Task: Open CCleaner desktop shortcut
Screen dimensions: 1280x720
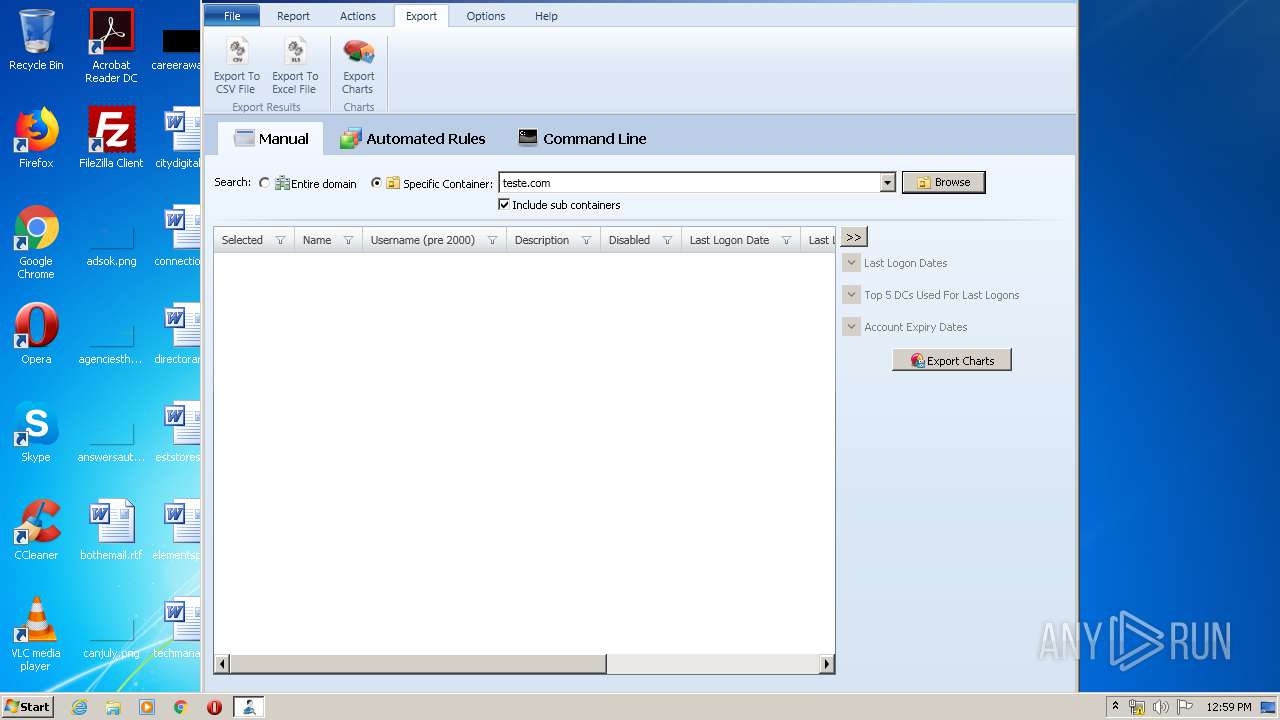Action: [x=36, y=530]
